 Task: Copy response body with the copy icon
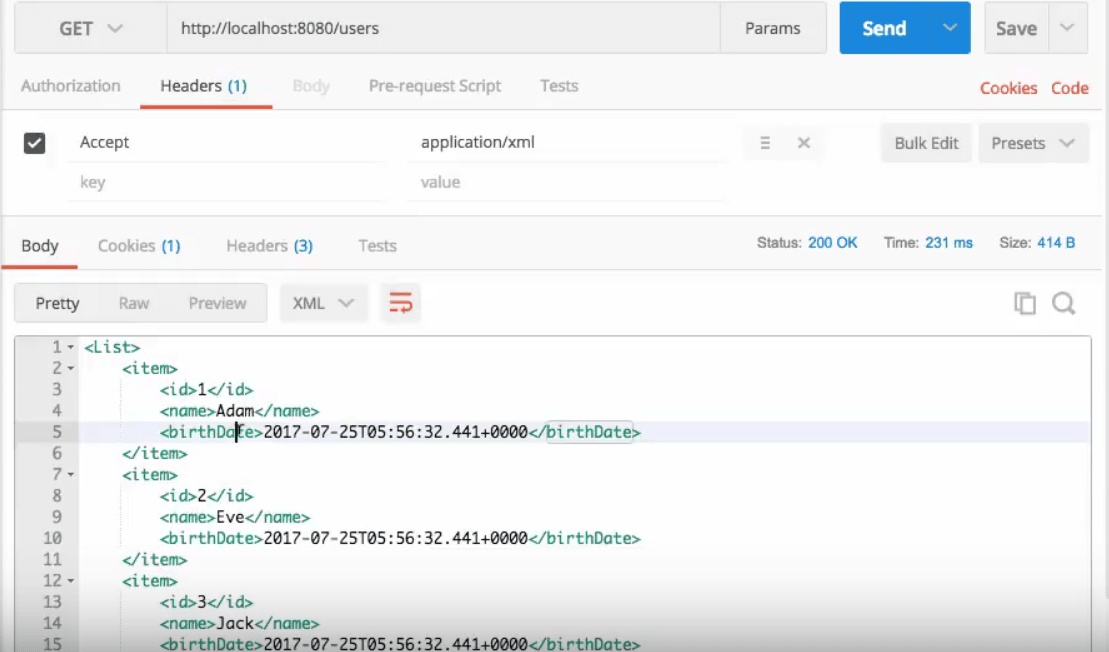tap(1025, 303)
